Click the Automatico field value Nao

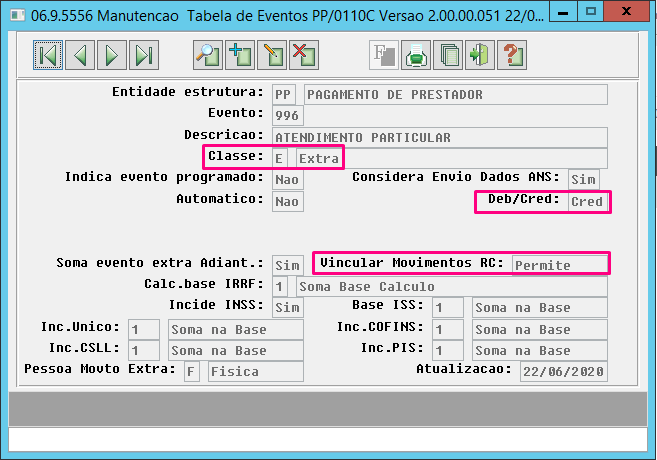pyautogui.click(x=288, y=202)
